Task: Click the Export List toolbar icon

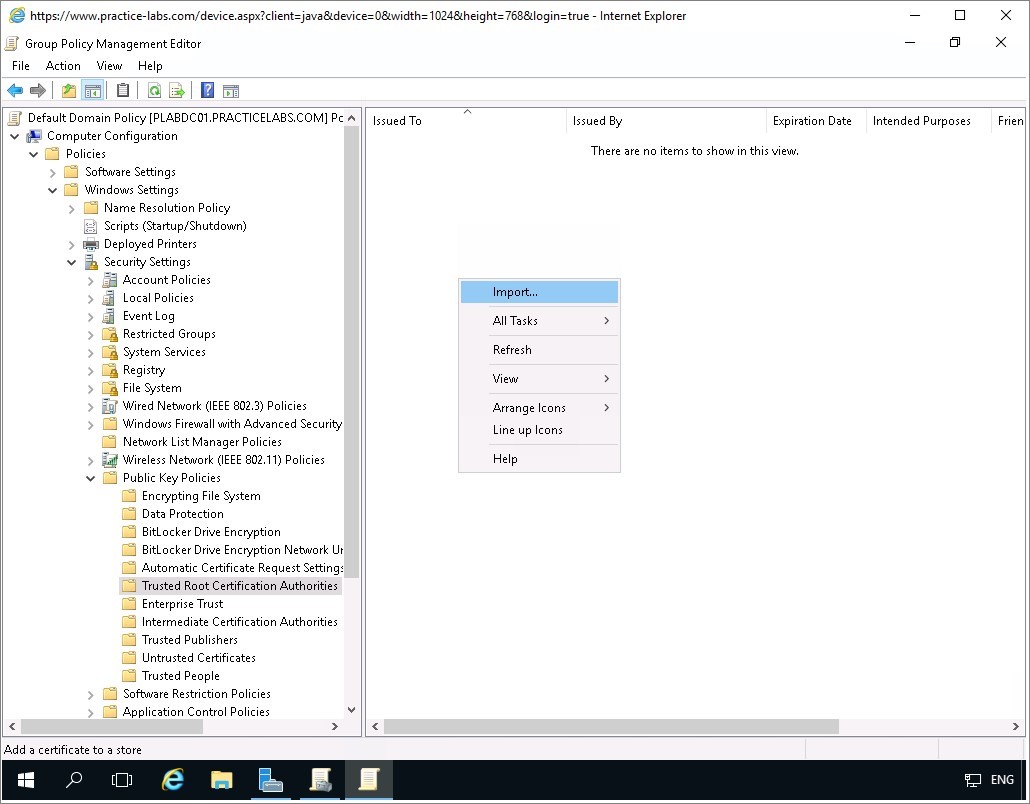Action: [177, 91]
